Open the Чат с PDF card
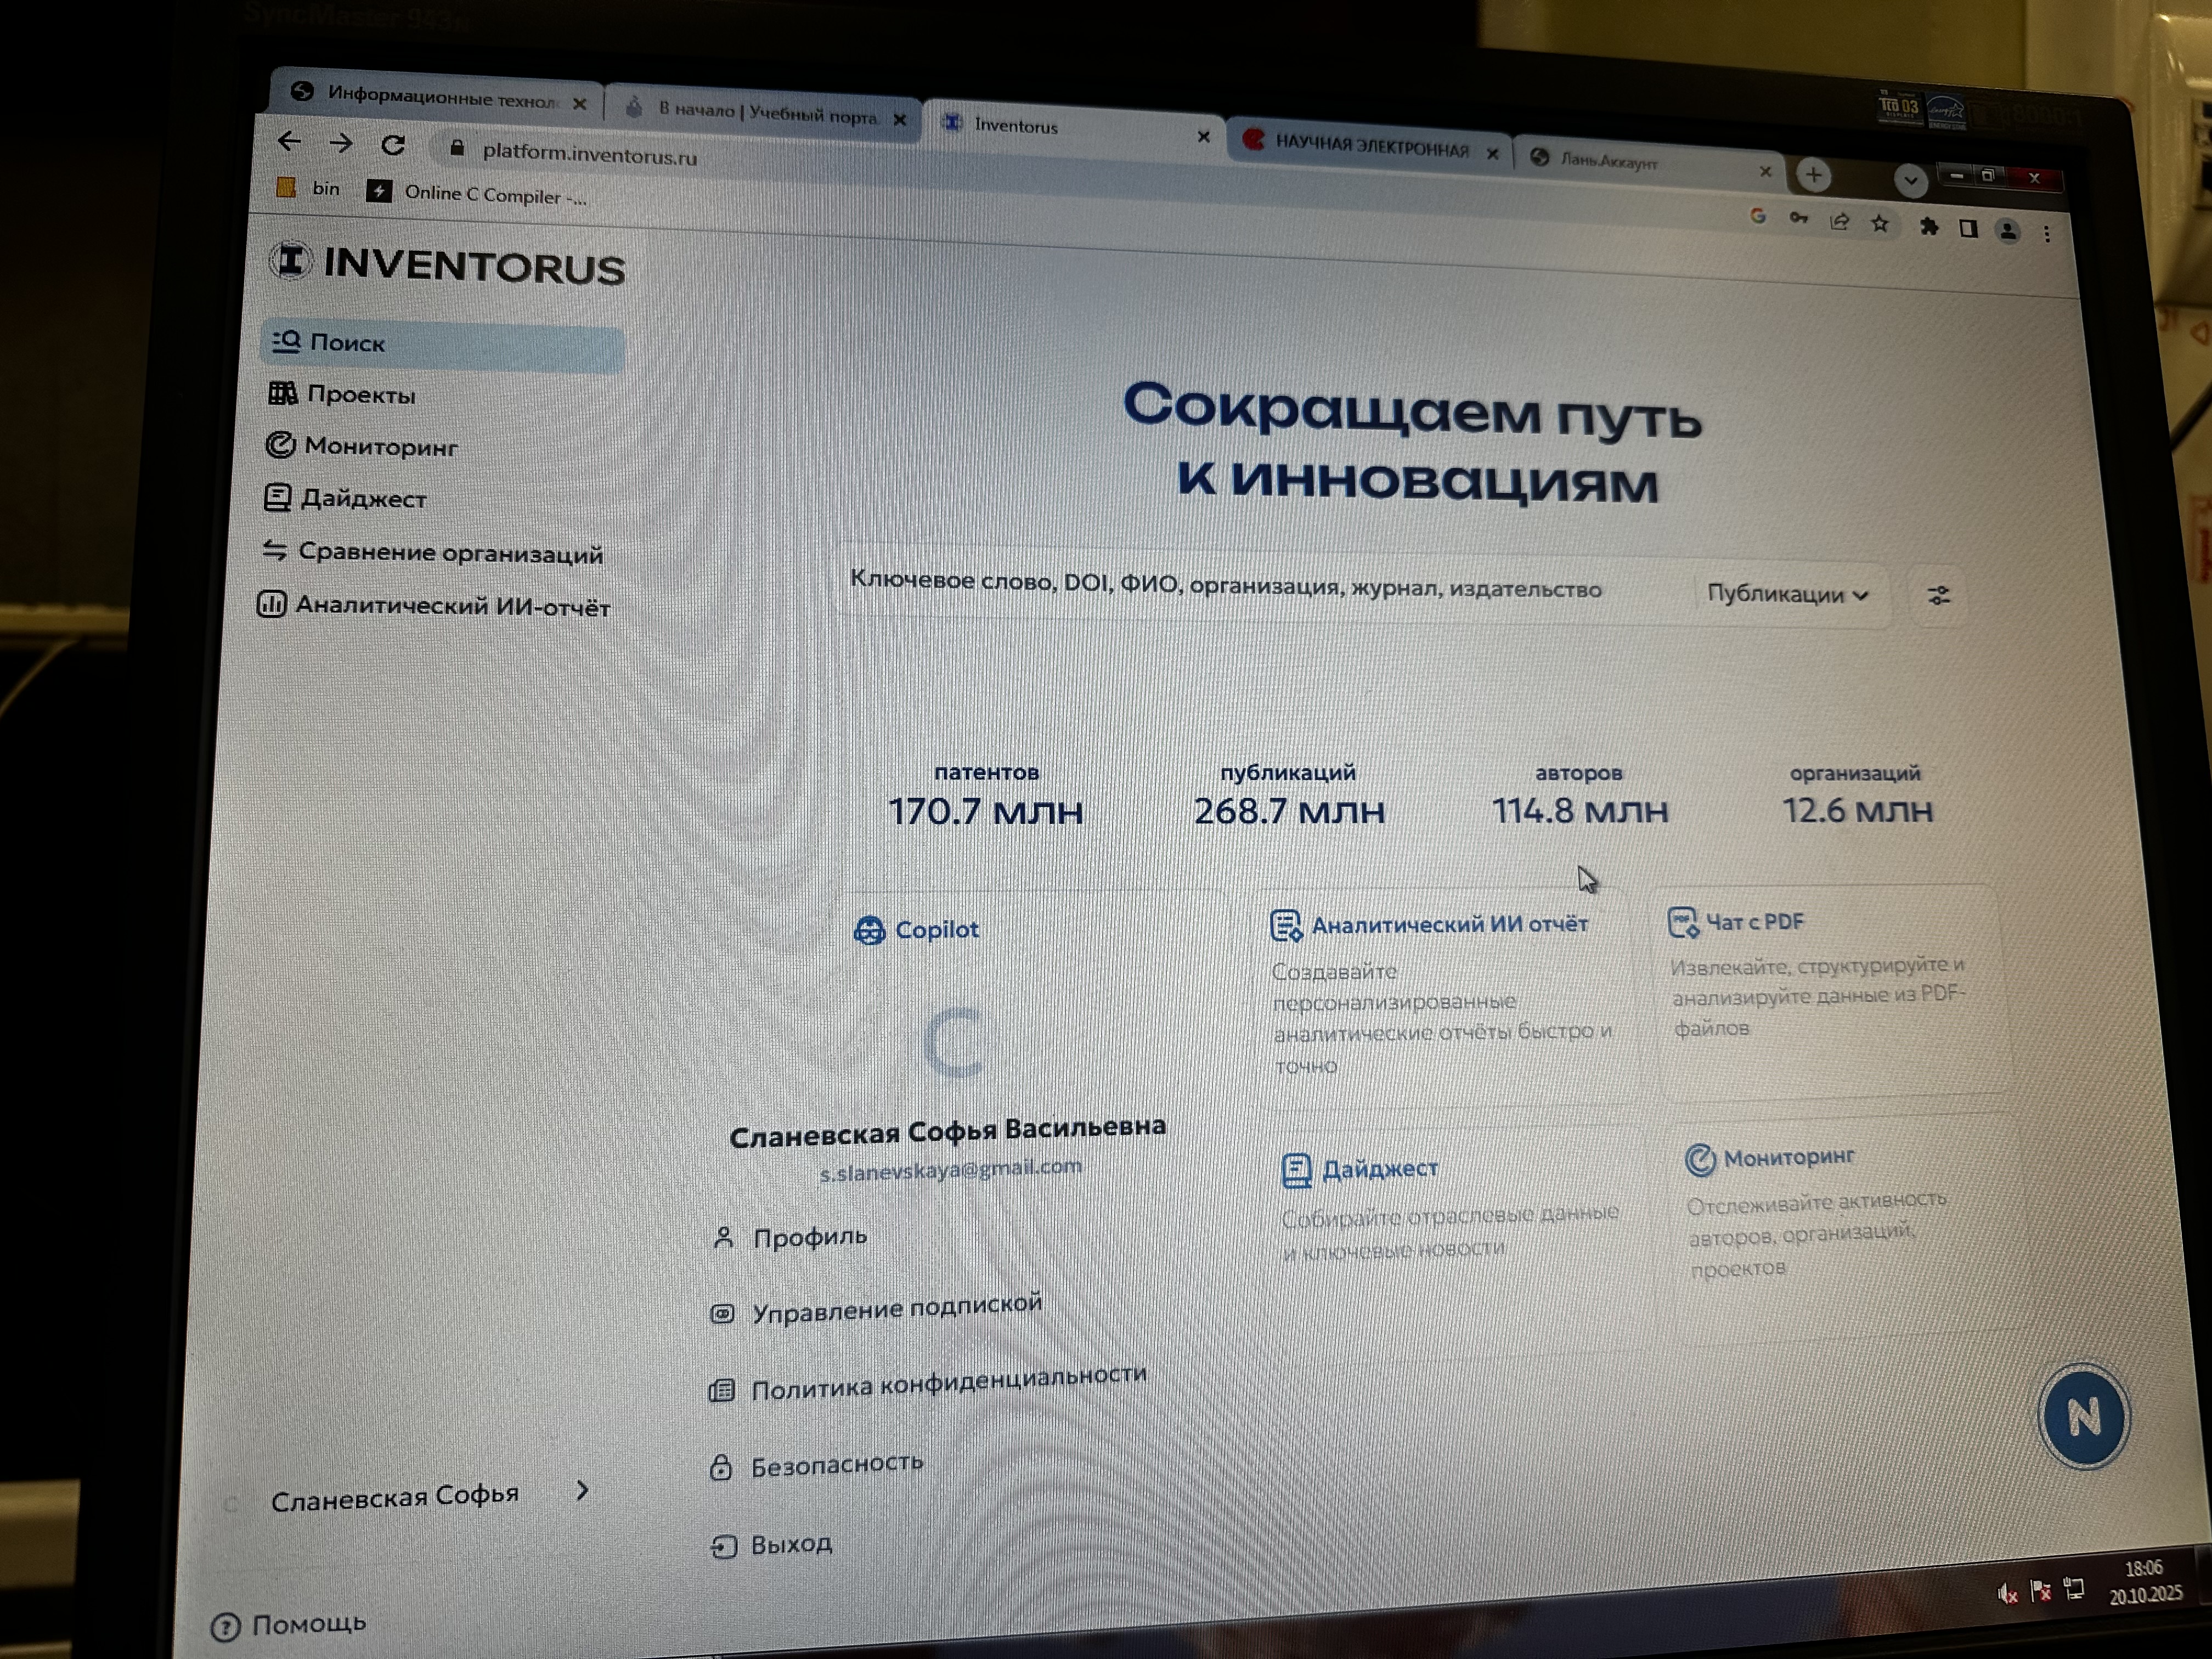This screenshot has width=2212, height=1659. coord(1753,922)
